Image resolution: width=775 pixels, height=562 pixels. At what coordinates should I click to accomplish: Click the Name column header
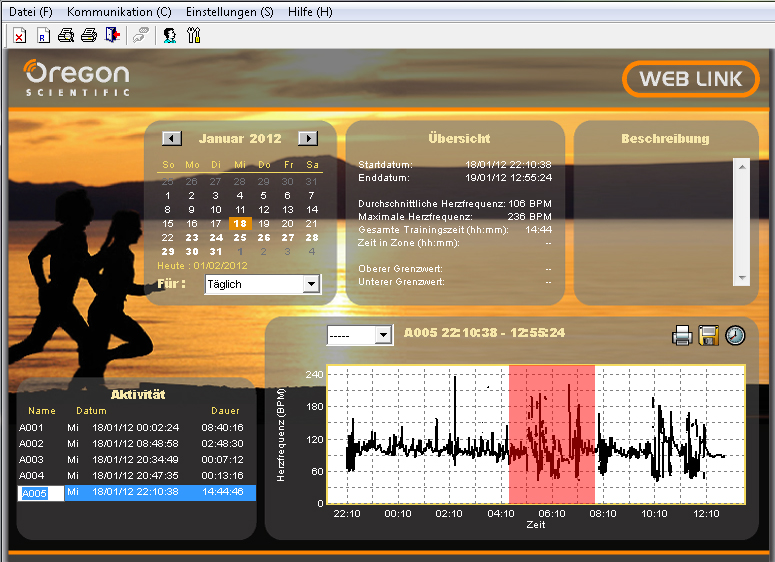coord(42,411)
